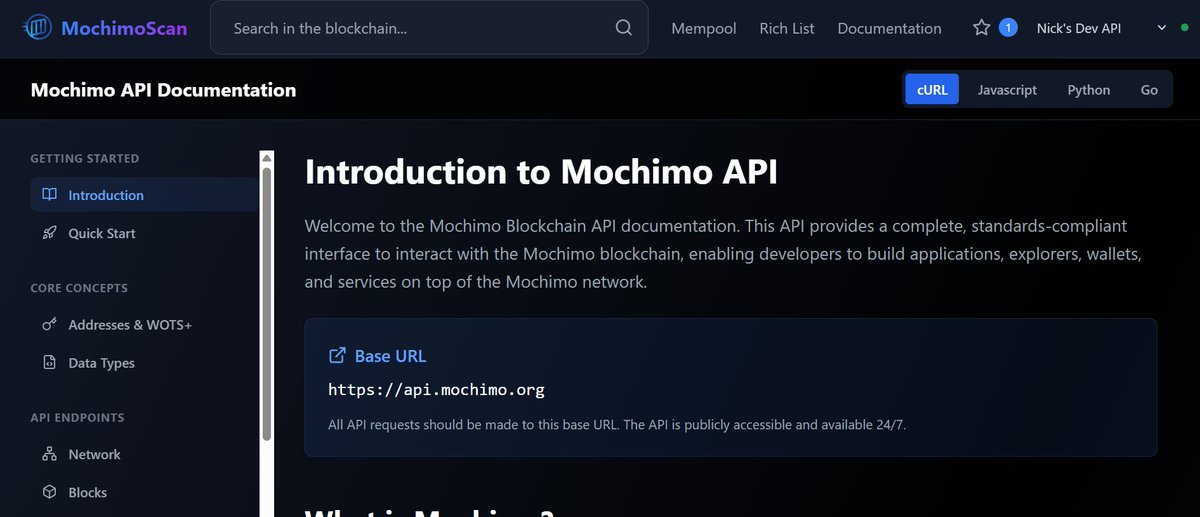
Task: Switch to the Go code tab
Action: (1149, 89)
